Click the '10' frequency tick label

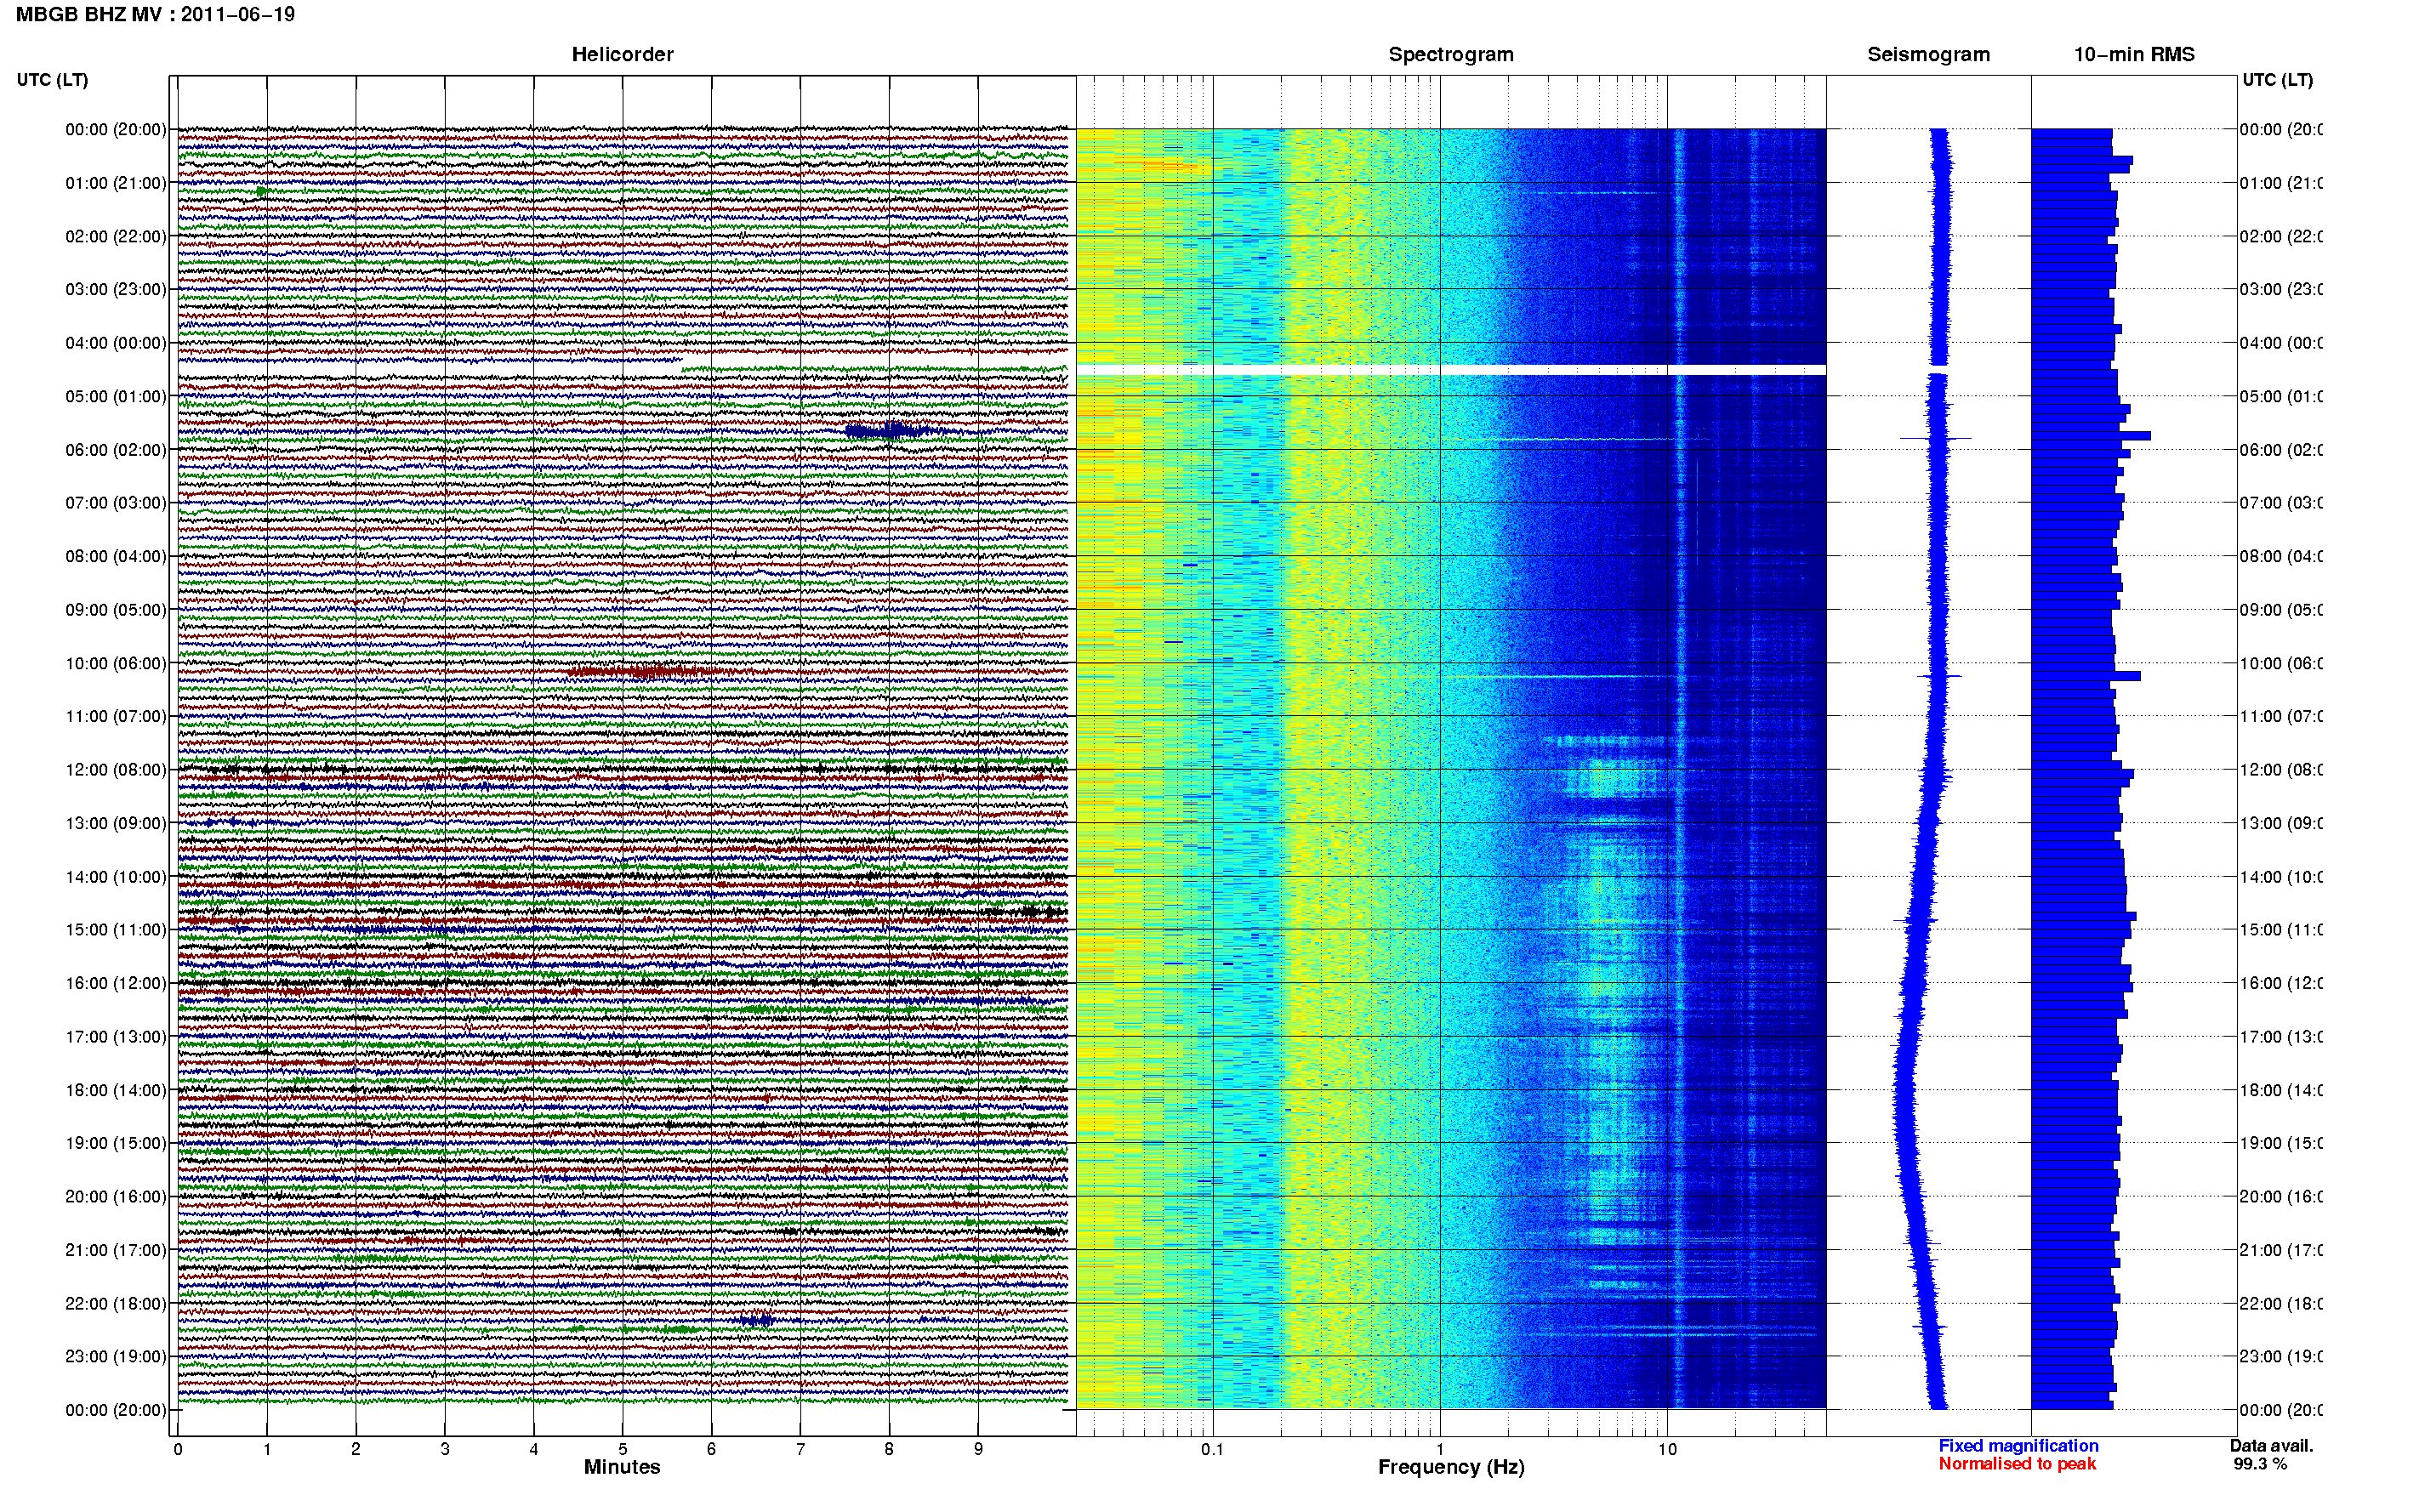1667,1449
